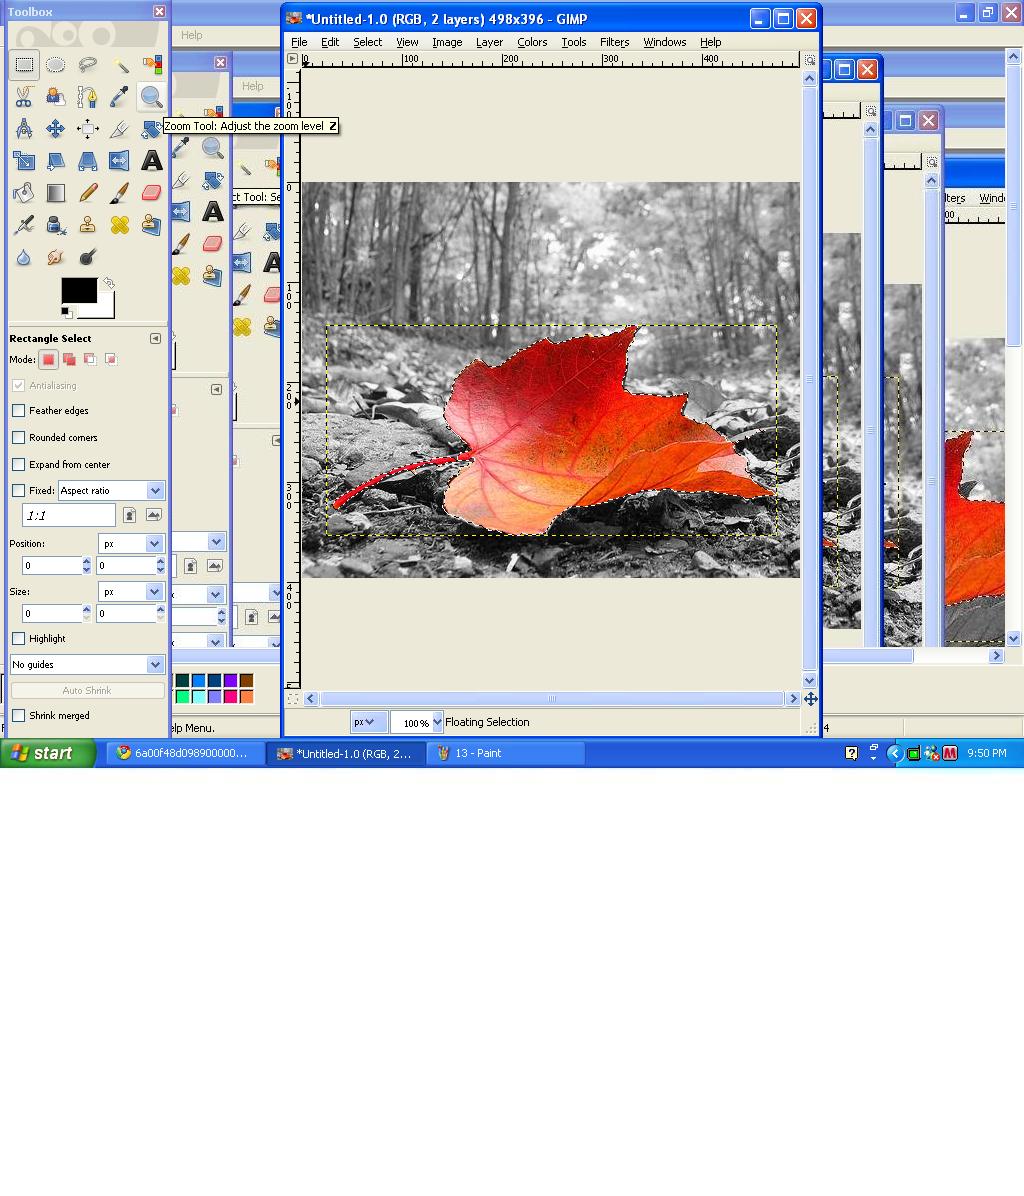
Task: Select the Heal bandage tool
Action: point(120,225)
